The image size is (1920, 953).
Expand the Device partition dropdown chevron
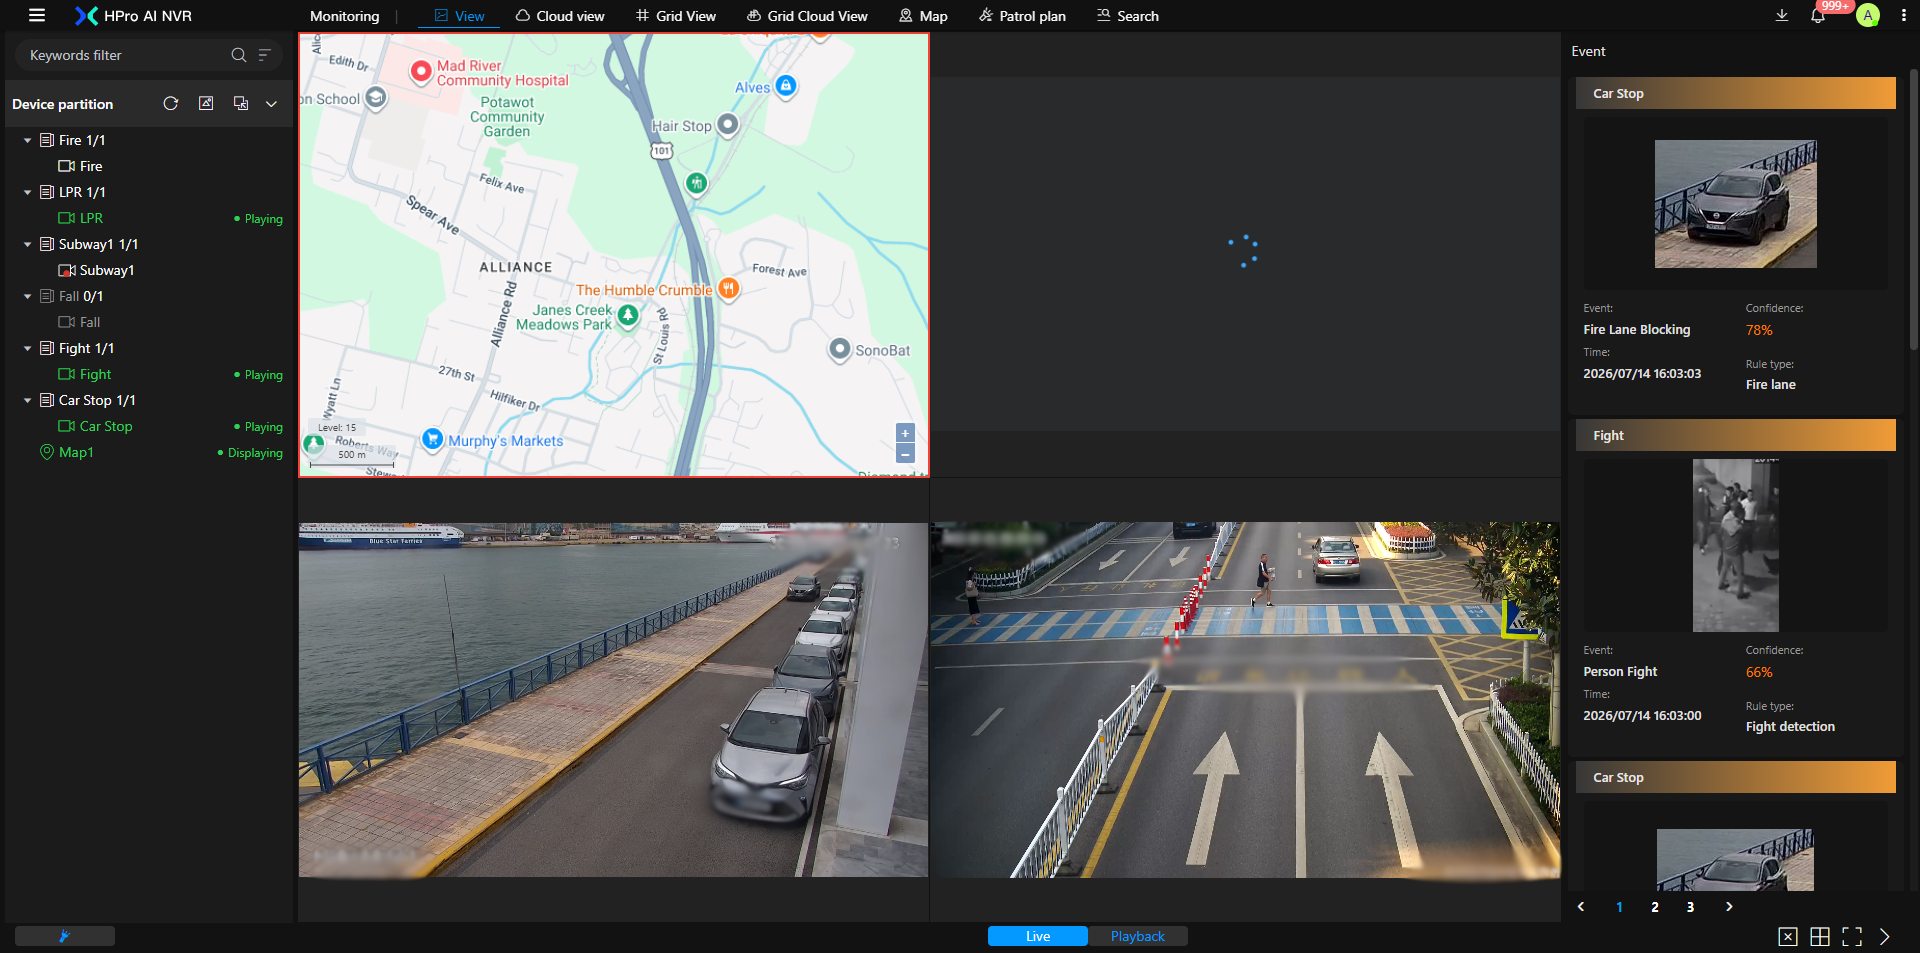pyautogui.click(x=271, y=103)
